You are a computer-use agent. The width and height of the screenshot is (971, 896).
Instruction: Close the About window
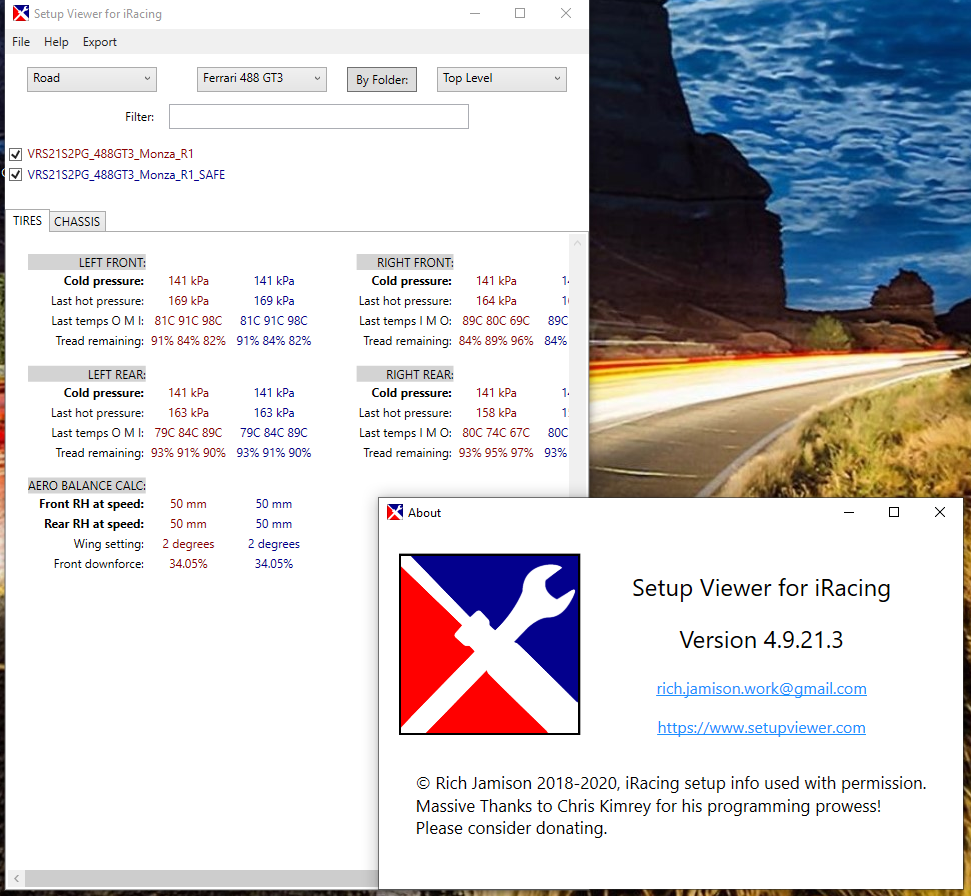939,512
